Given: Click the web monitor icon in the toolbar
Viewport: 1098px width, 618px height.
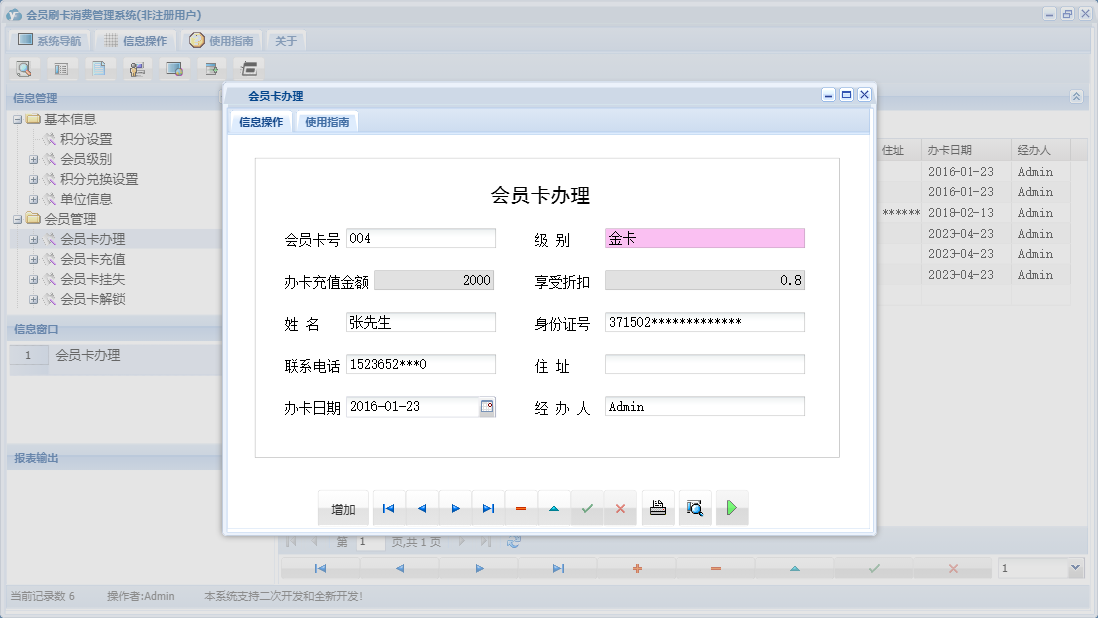Looking at the screenshot, I should click(x=175, y=68).
